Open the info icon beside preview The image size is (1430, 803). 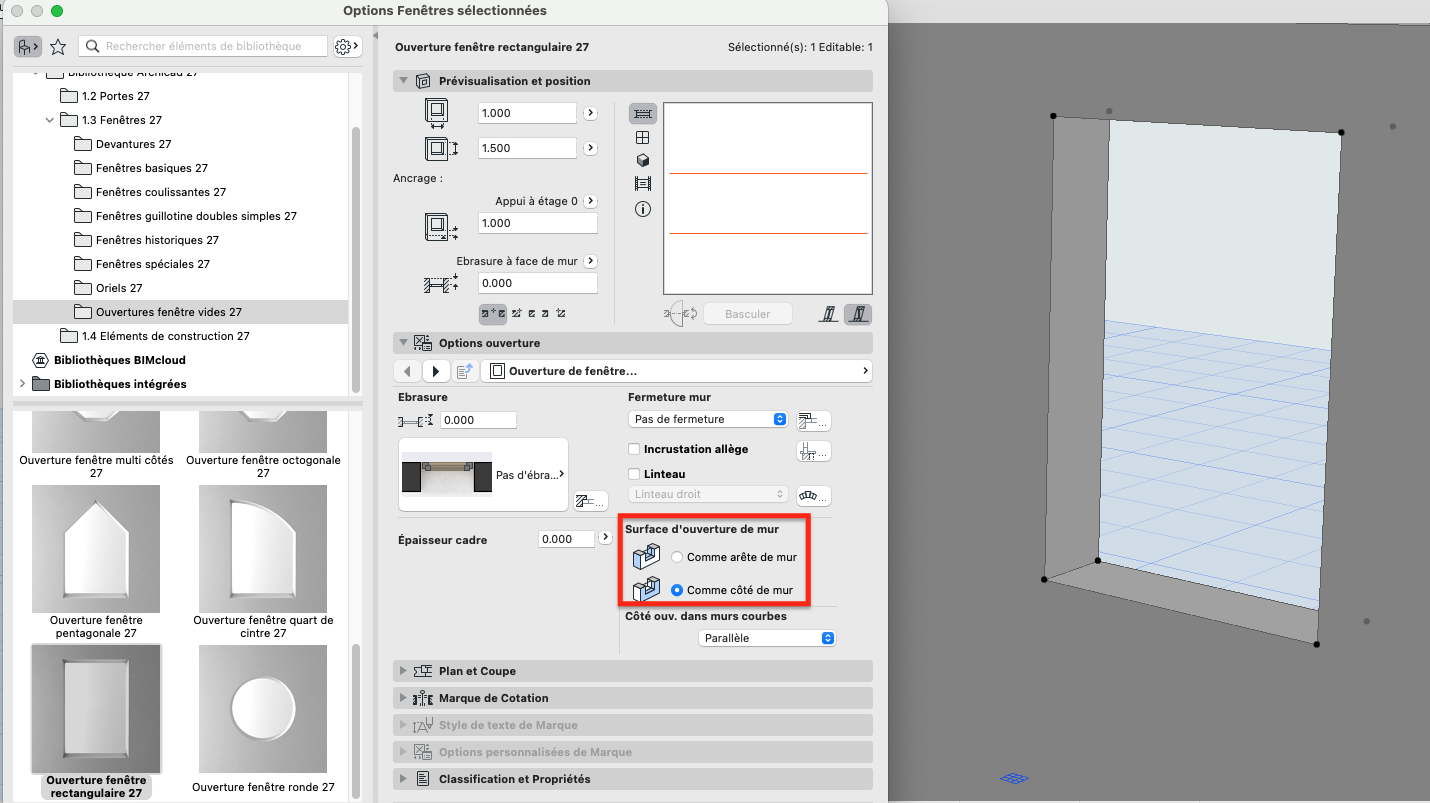pos(643,209)
